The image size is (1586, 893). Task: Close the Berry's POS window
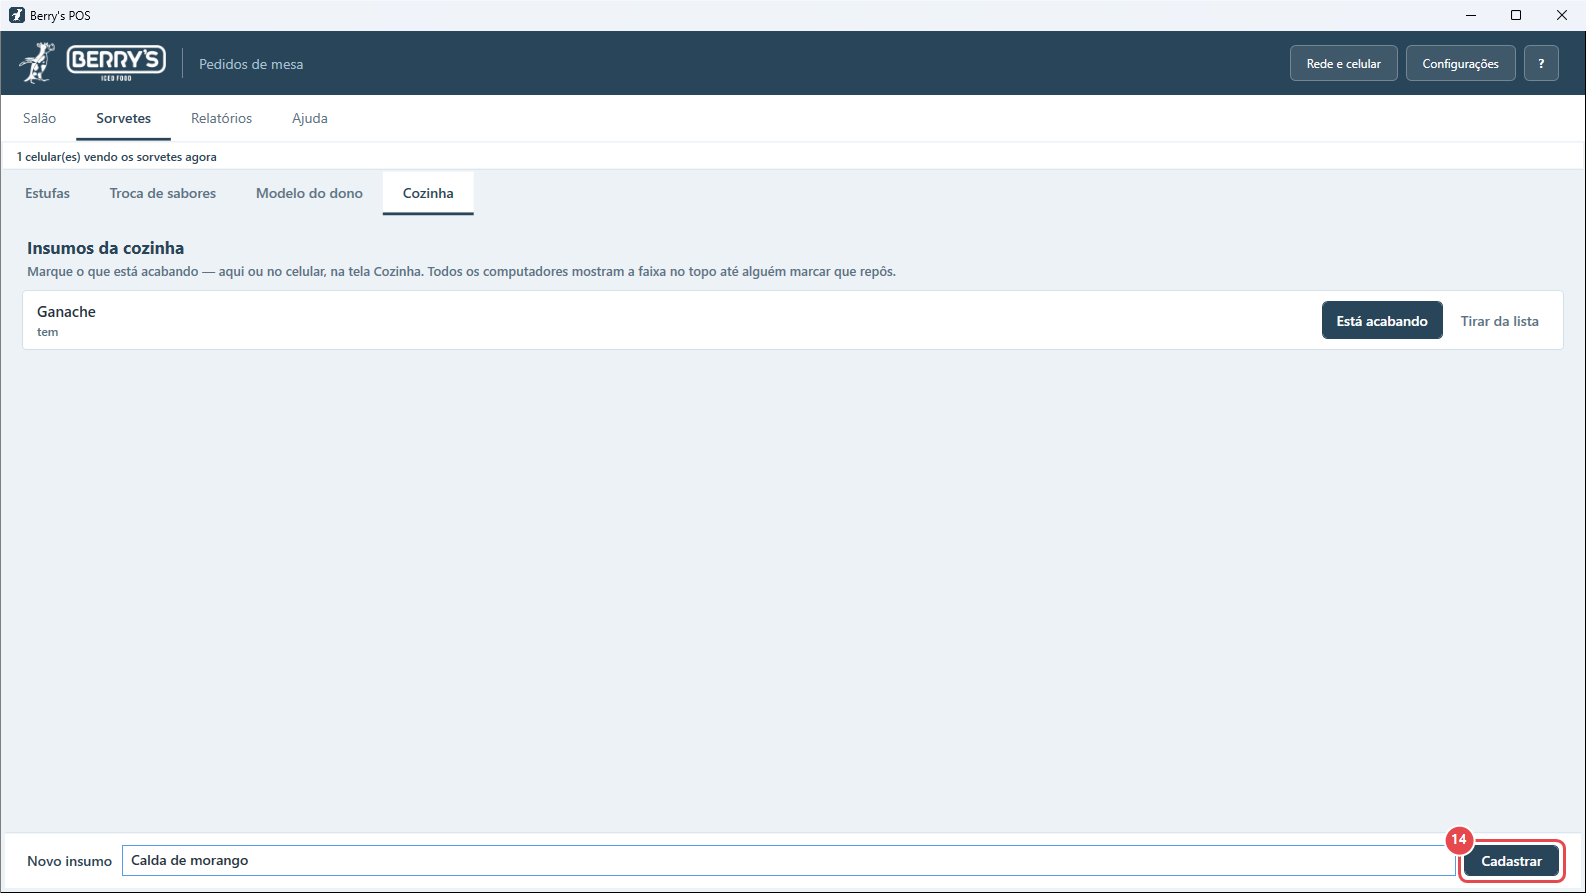tap(1562, 15)
